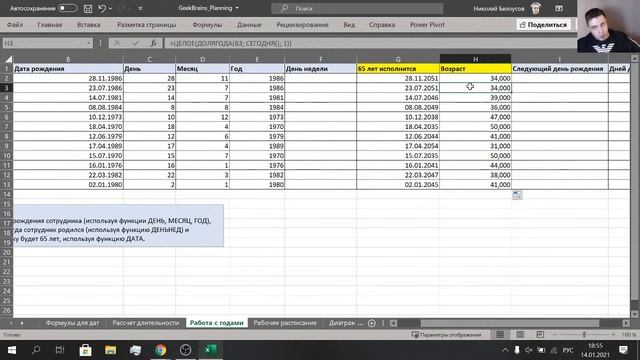Zoom out with the minus button
Viewport: 640px width, 360px height.
point(555,335)
